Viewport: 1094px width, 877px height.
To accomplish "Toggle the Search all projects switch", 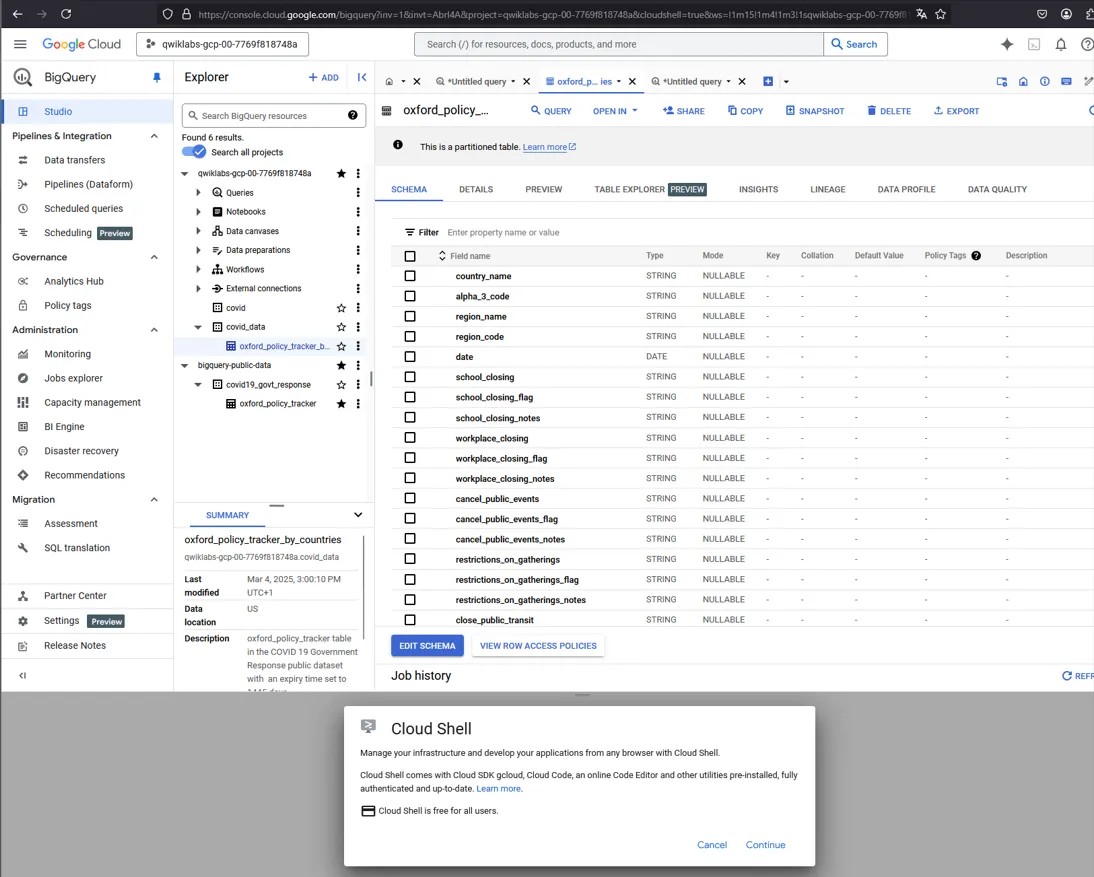I will (193, 152).
